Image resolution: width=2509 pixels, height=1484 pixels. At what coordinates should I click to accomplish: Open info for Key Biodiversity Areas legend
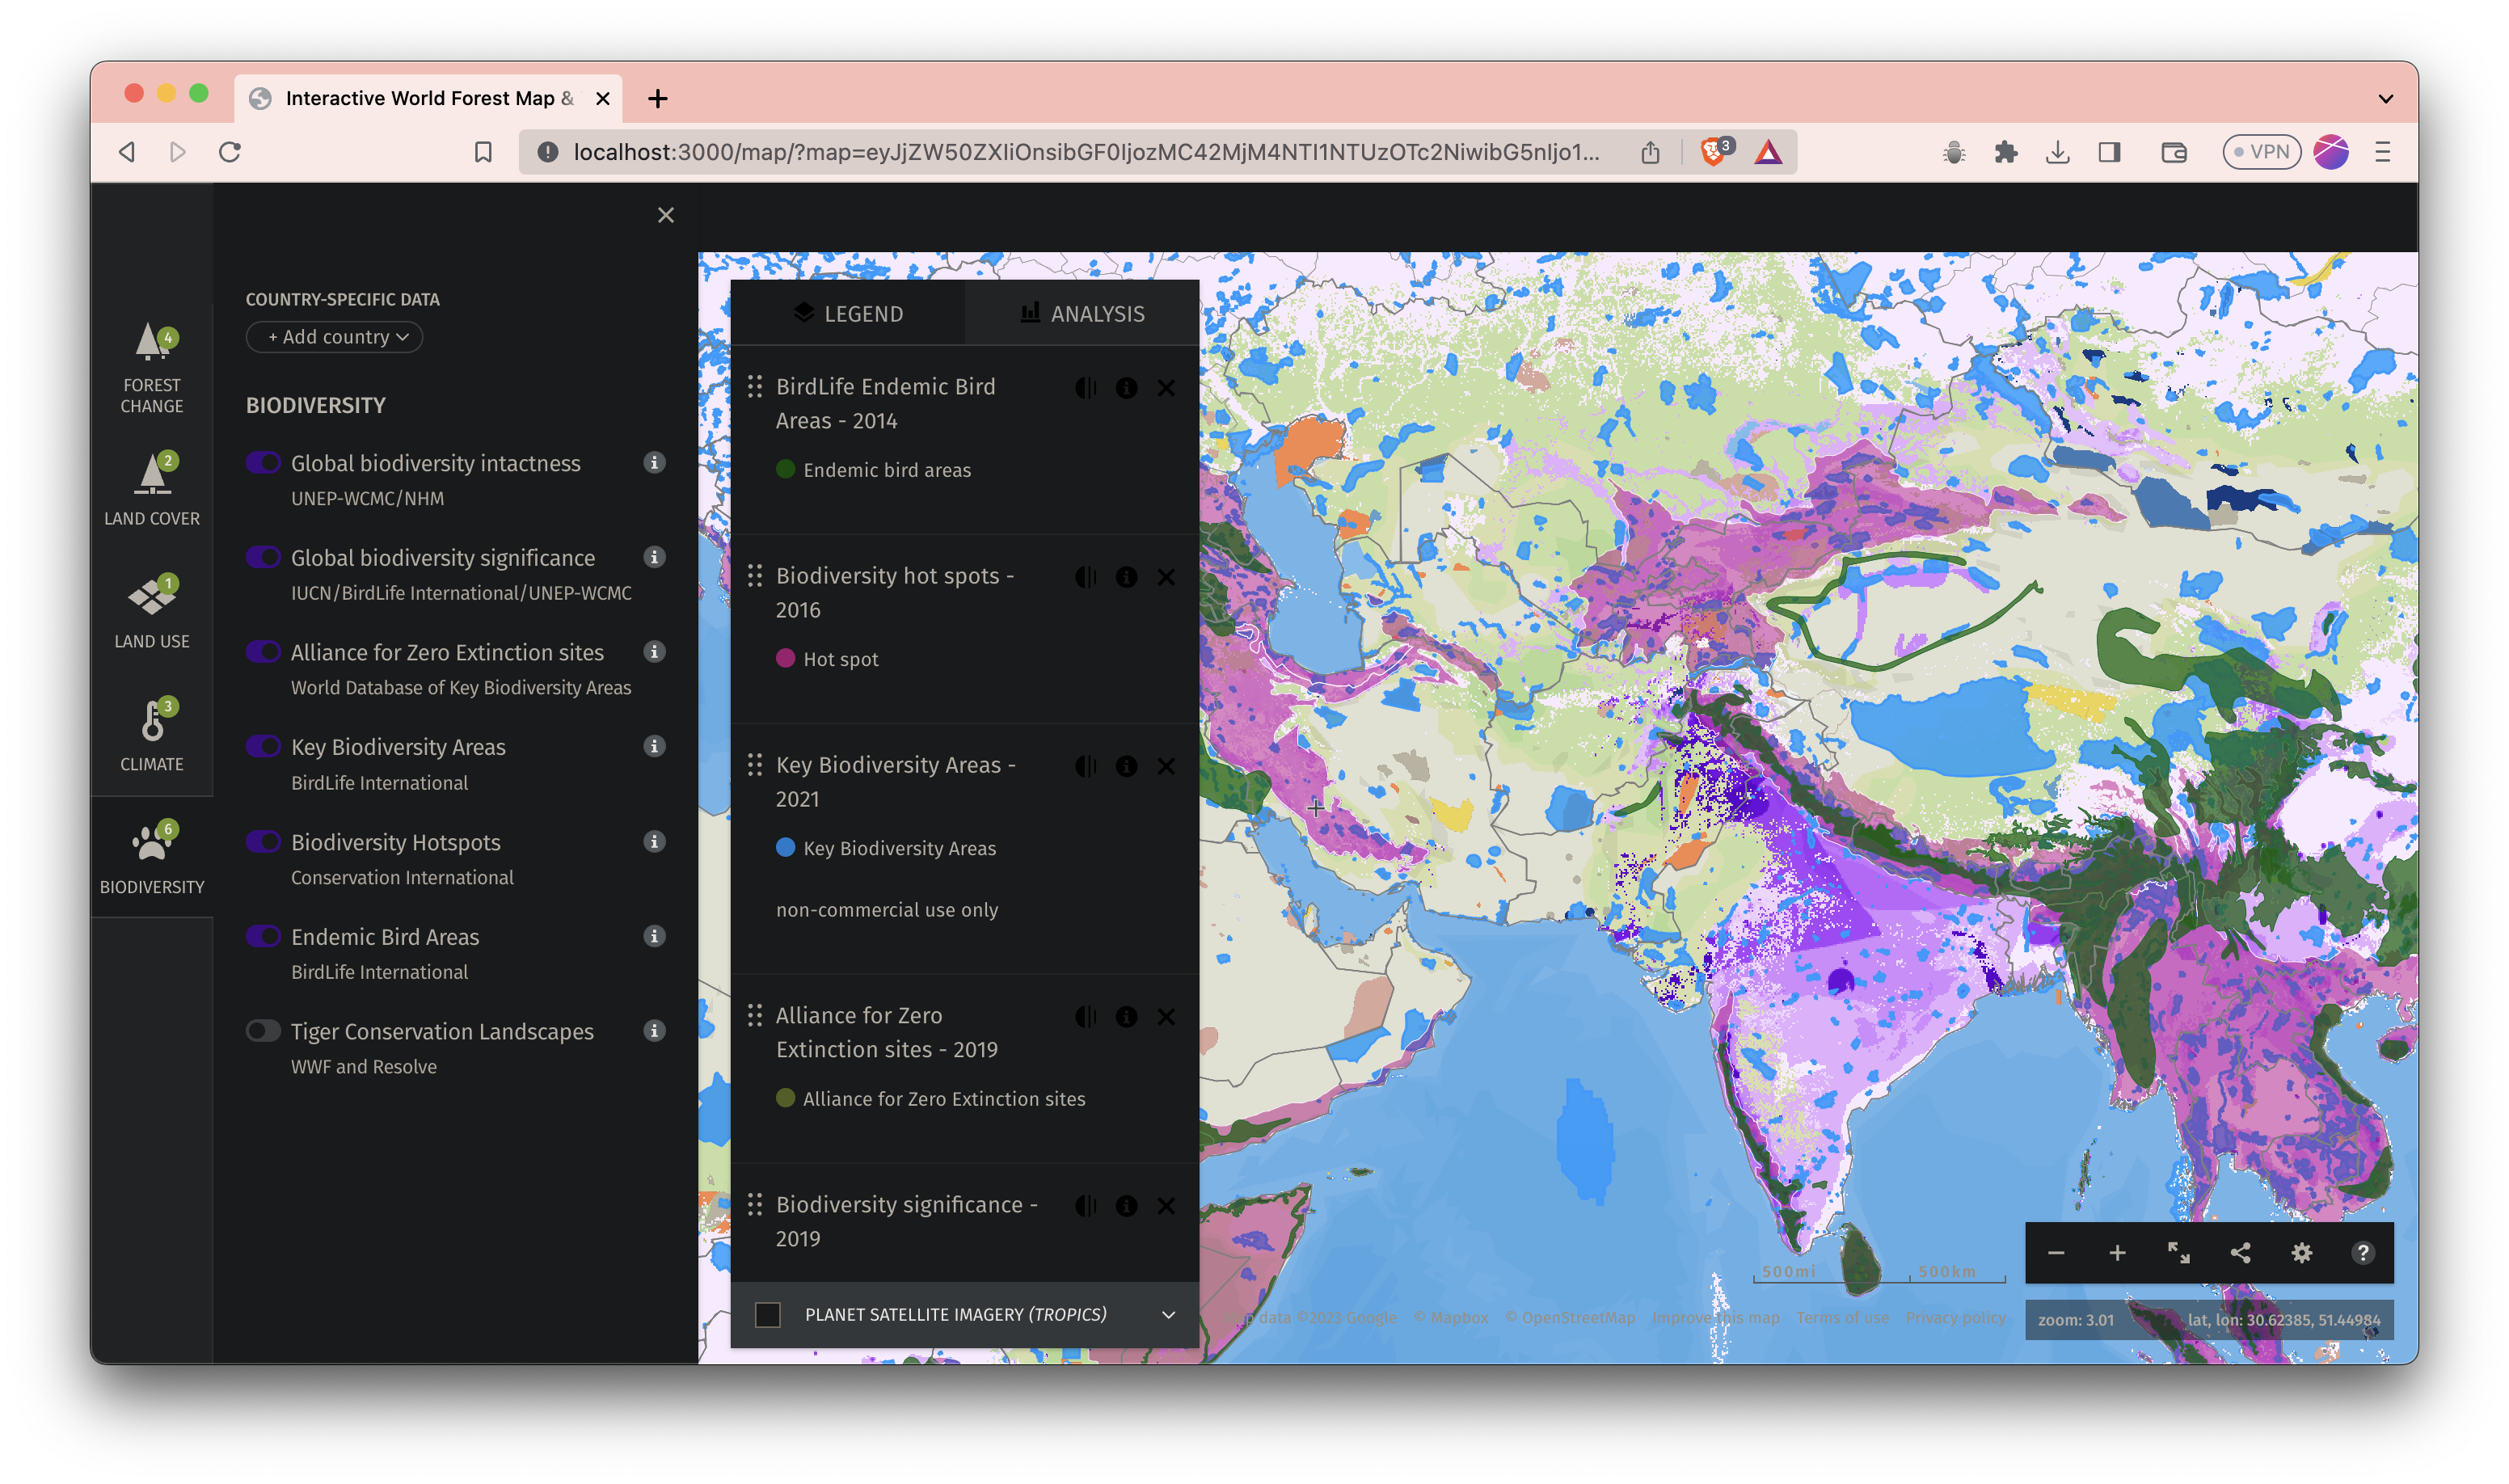(x=1126, y=766)
